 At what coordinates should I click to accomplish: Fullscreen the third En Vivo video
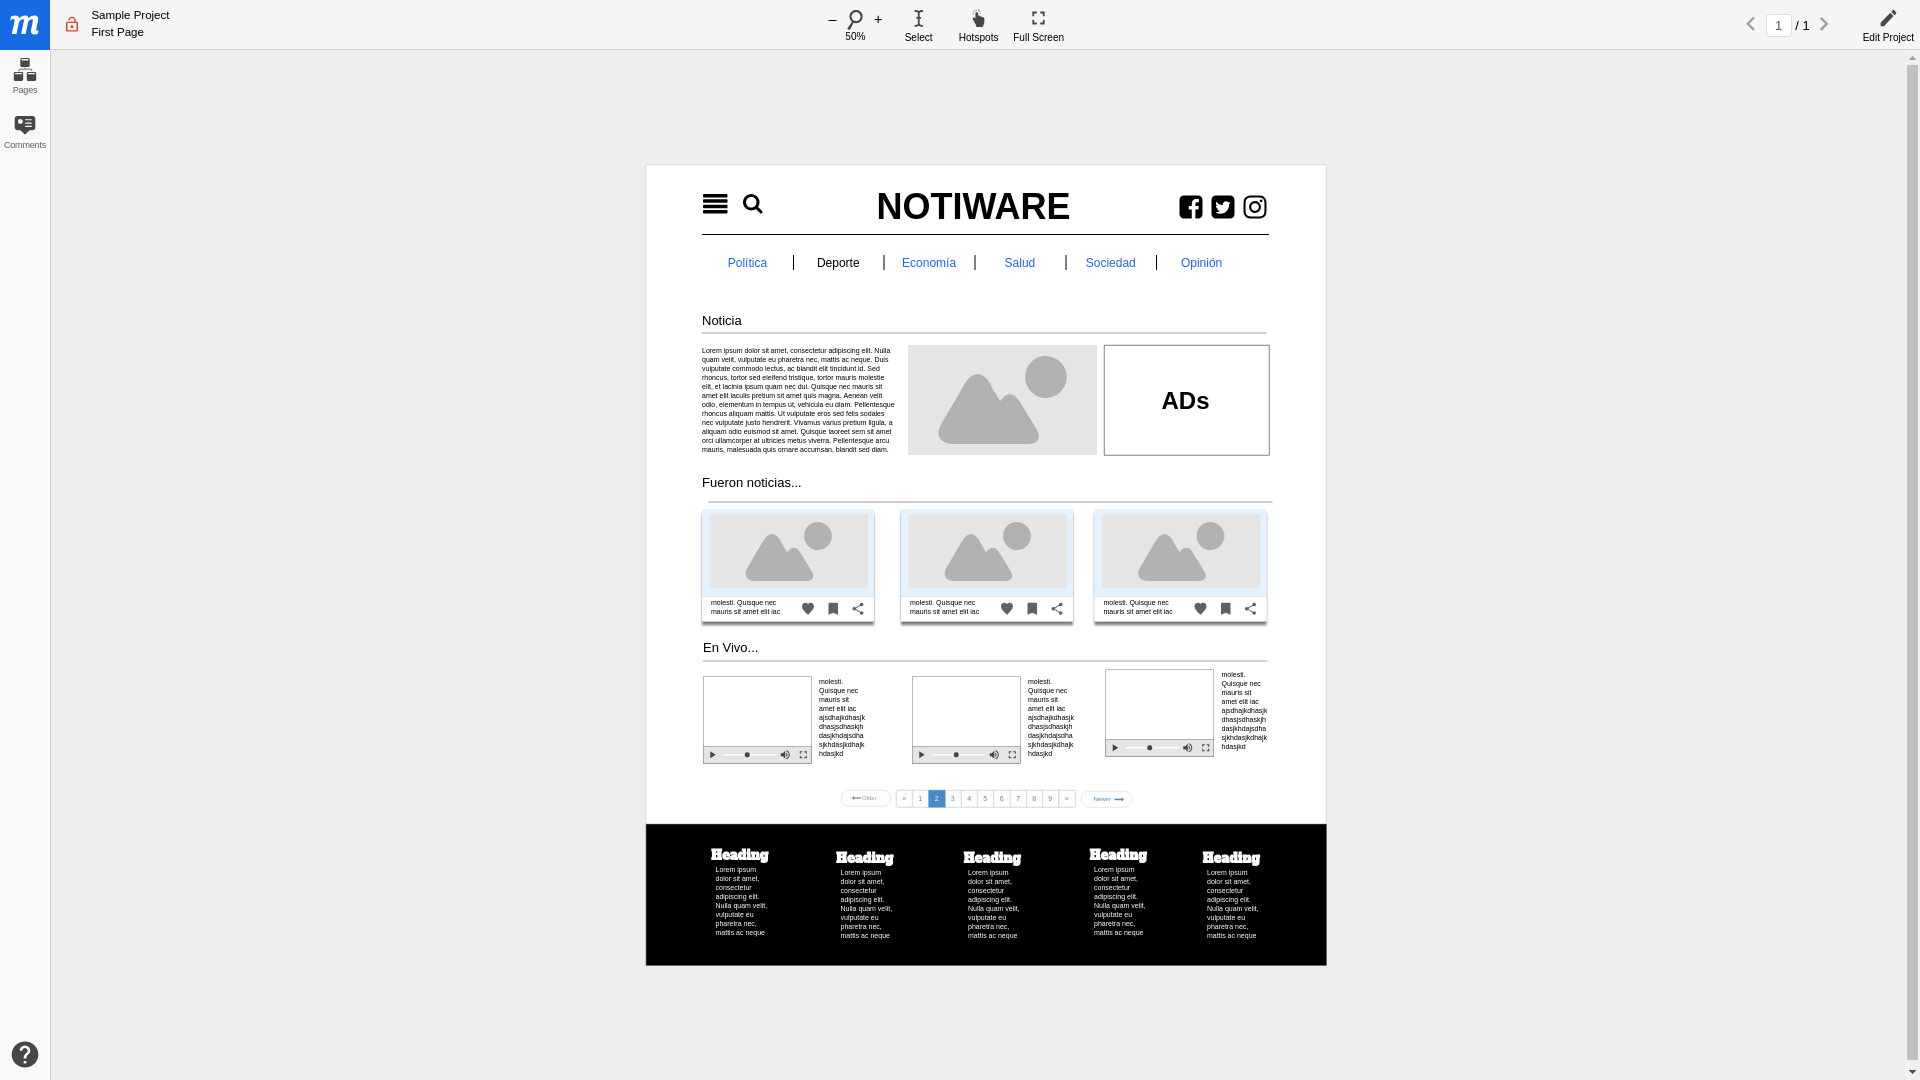(1206, 748)
